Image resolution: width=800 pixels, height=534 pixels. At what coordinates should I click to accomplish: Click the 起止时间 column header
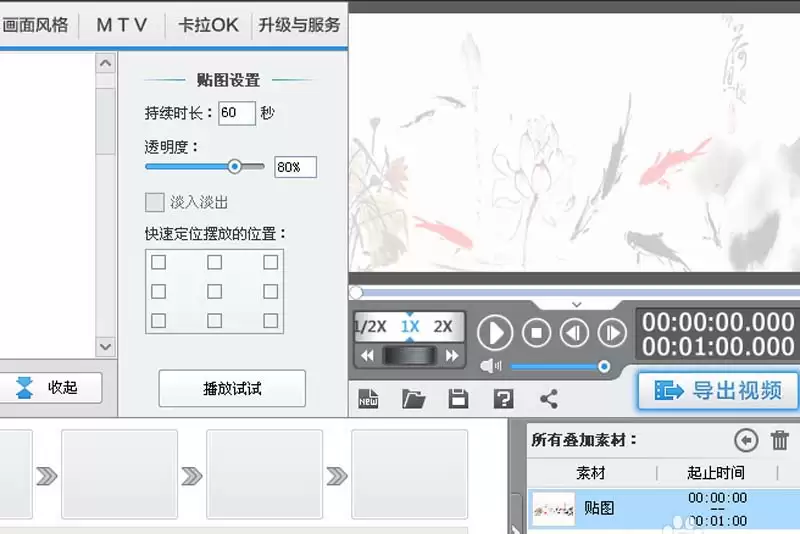point(716,473)
